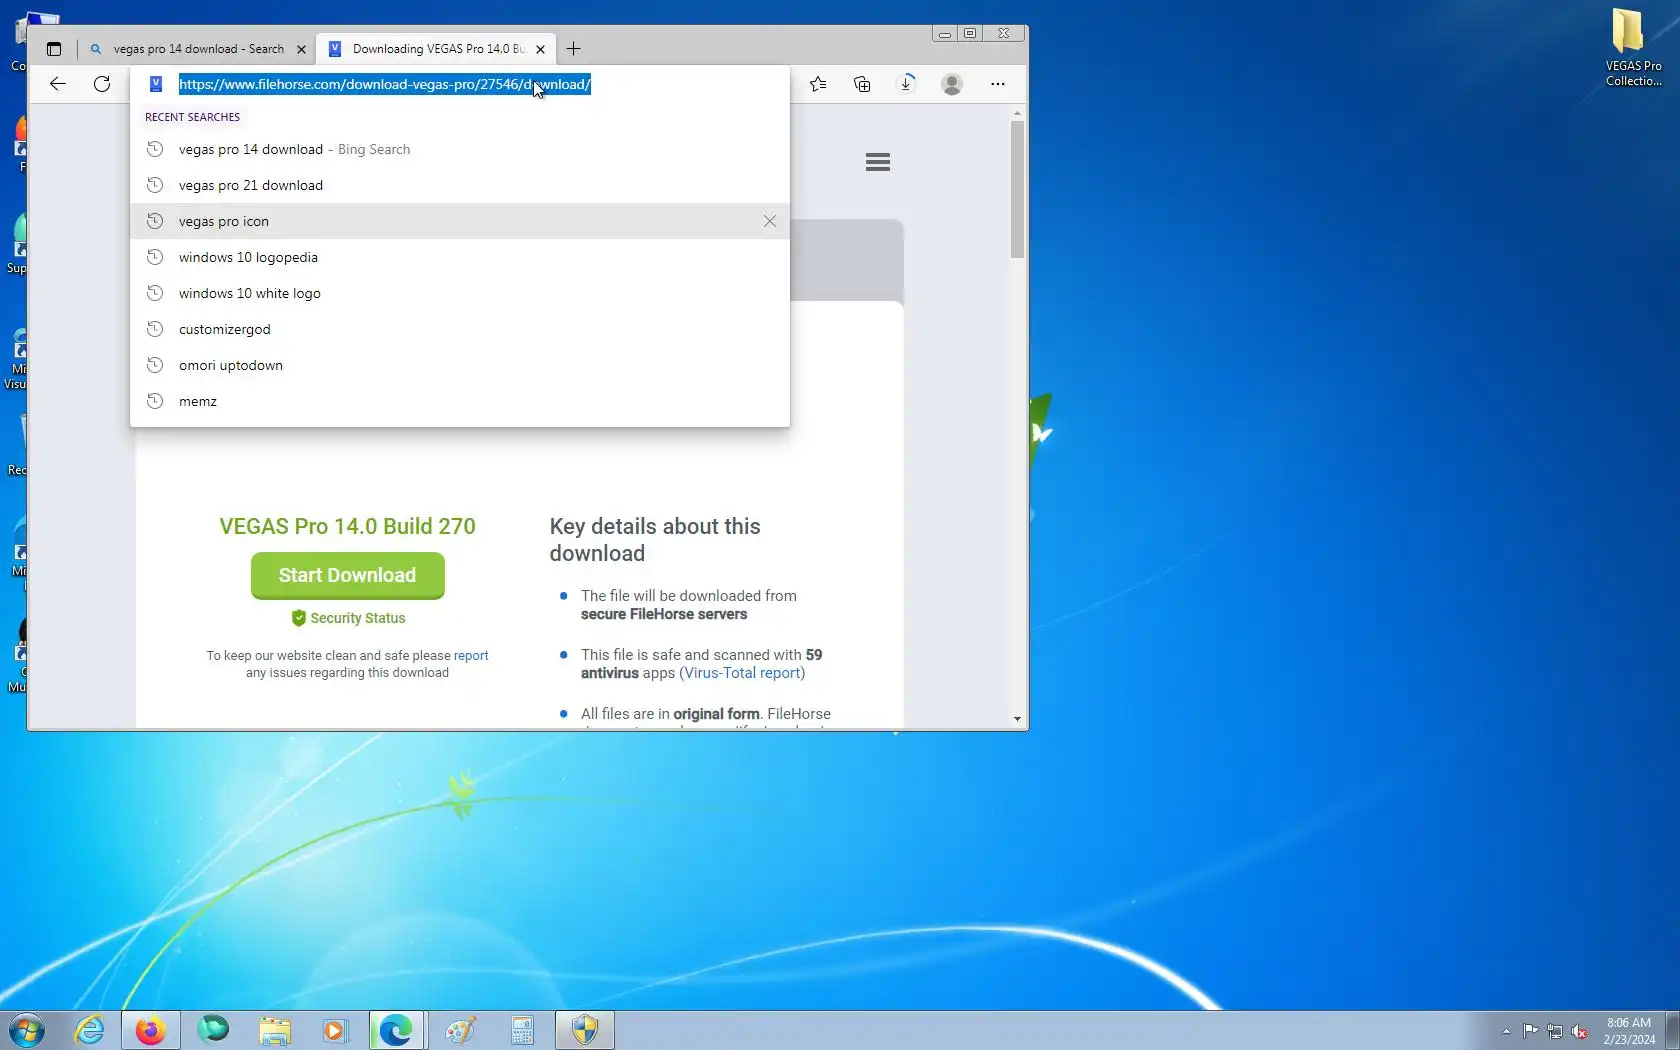Image resolution: width=1680 pixels, height=1050 pixels.
Task: Open the Virus-Total report link
Action: click(743, 673)
